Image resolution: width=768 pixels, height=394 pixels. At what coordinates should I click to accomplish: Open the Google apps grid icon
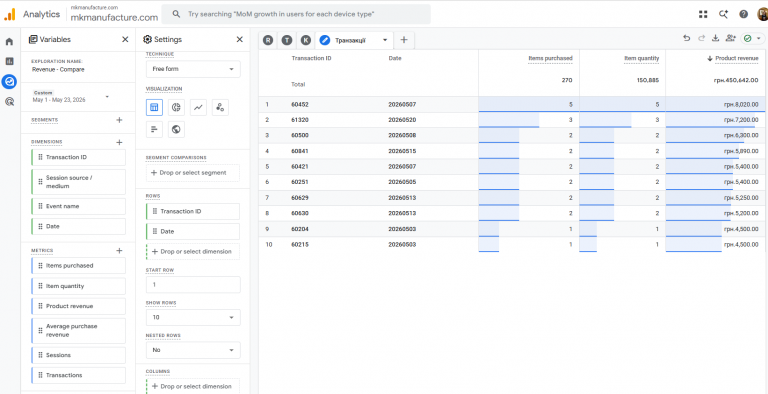(703, 14)
